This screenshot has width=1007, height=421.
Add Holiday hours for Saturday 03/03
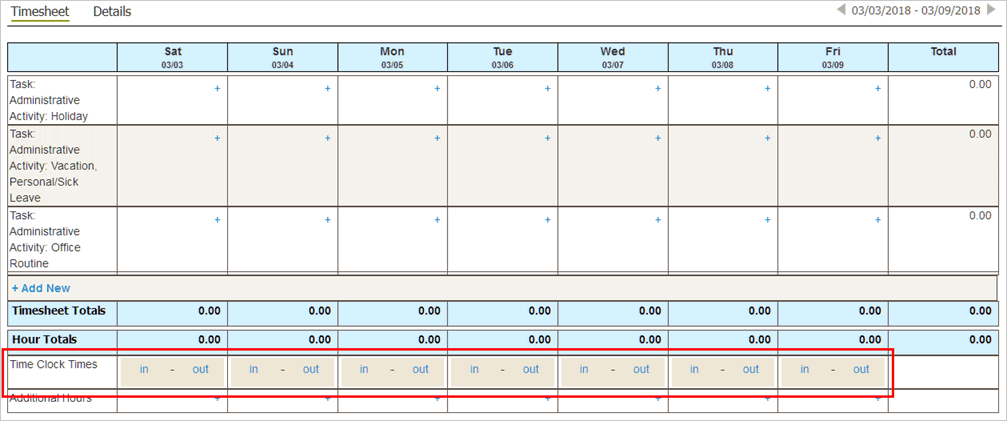pyautogui.click(x=217, y=89)
